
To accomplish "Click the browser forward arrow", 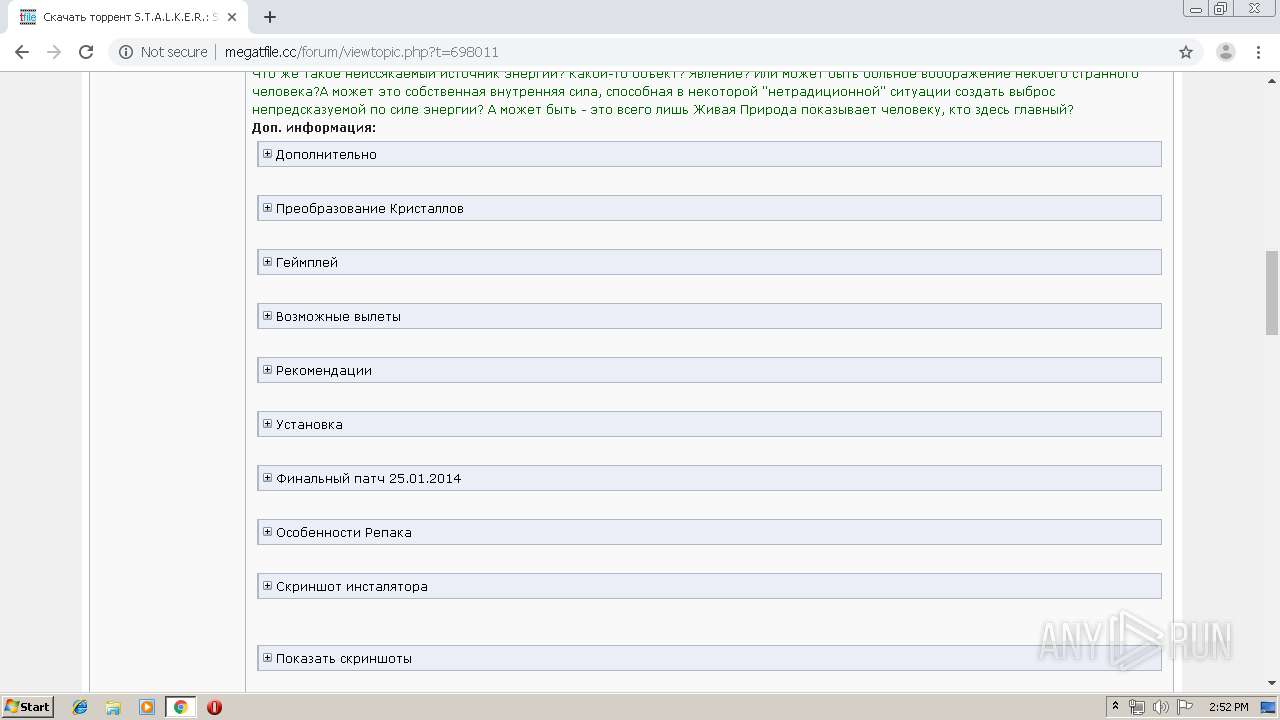I will [54, 52].
